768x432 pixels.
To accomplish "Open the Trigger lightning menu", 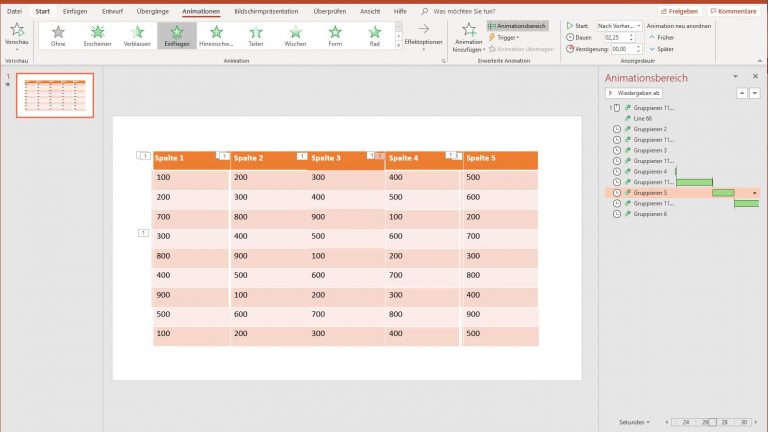I will [504, 37].
